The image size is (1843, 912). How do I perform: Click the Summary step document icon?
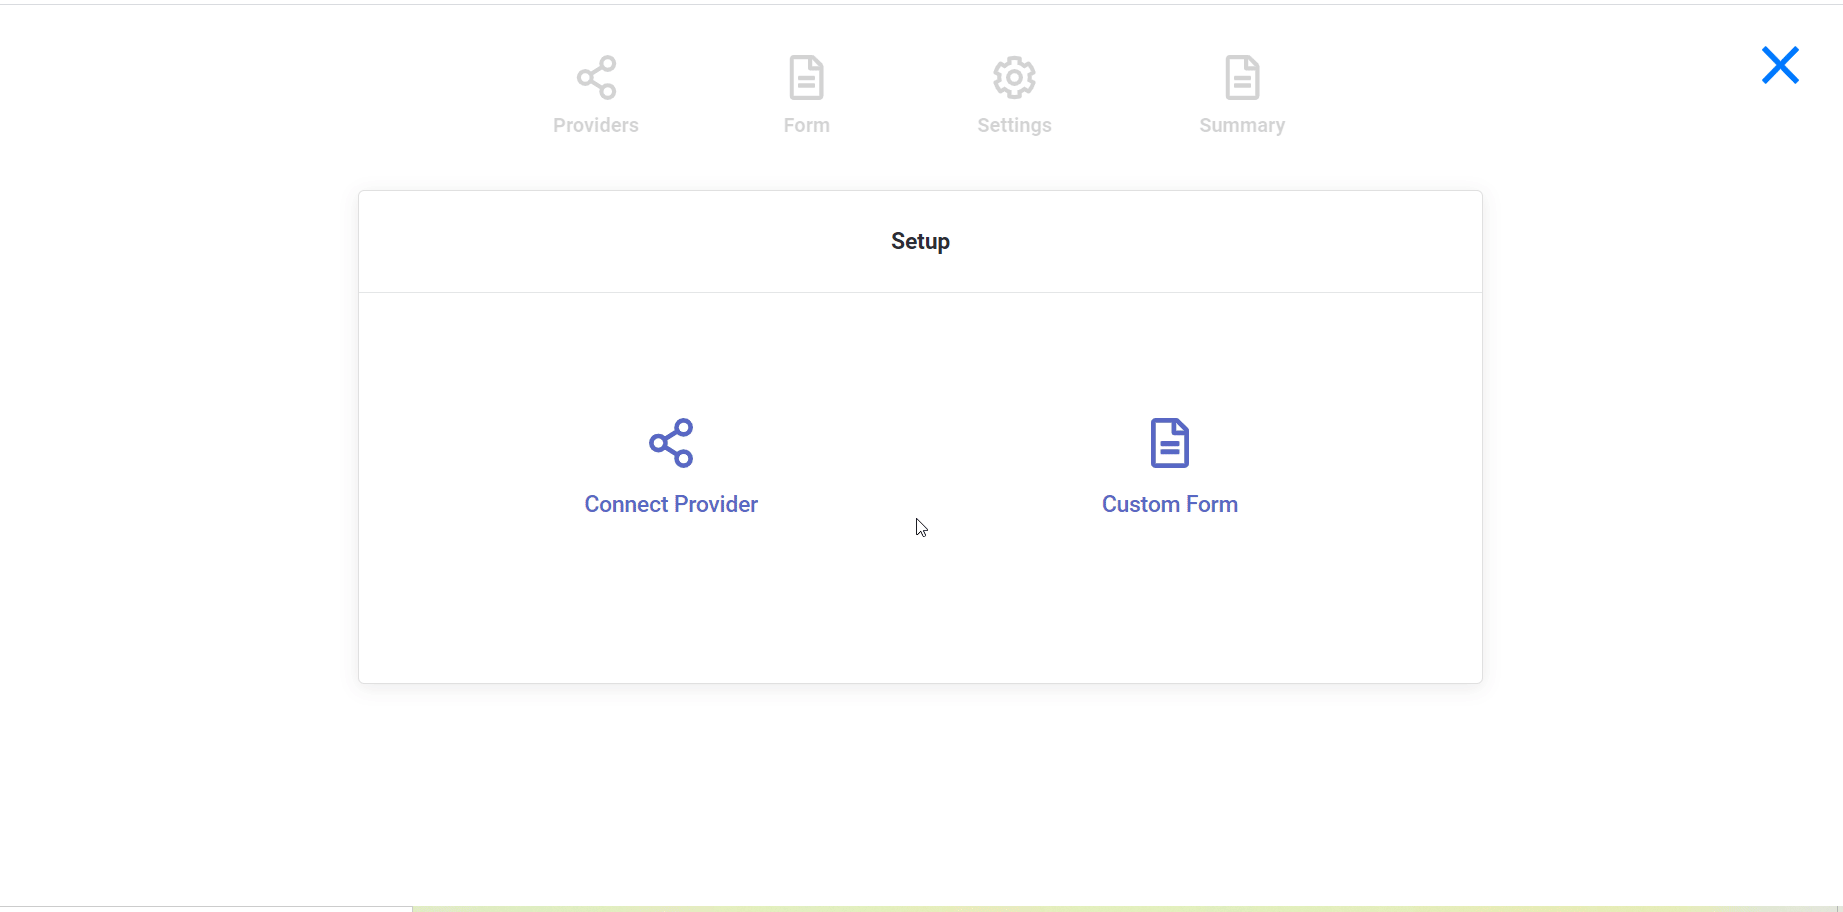point(1241,77)
